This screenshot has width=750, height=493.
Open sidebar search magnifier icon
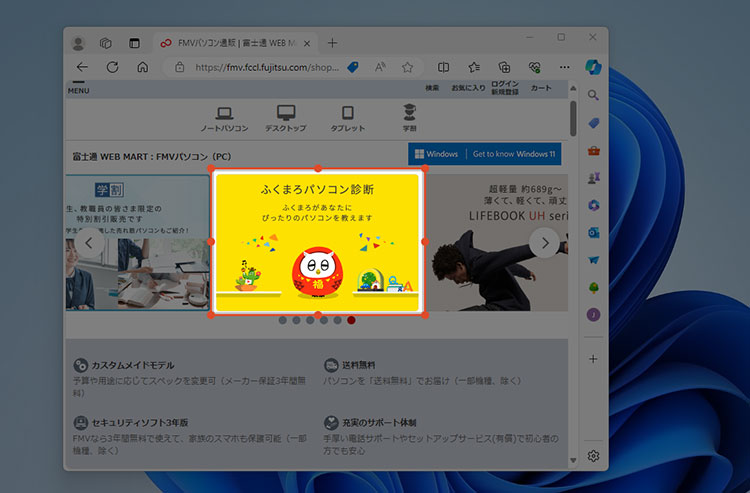click(593, 95)
